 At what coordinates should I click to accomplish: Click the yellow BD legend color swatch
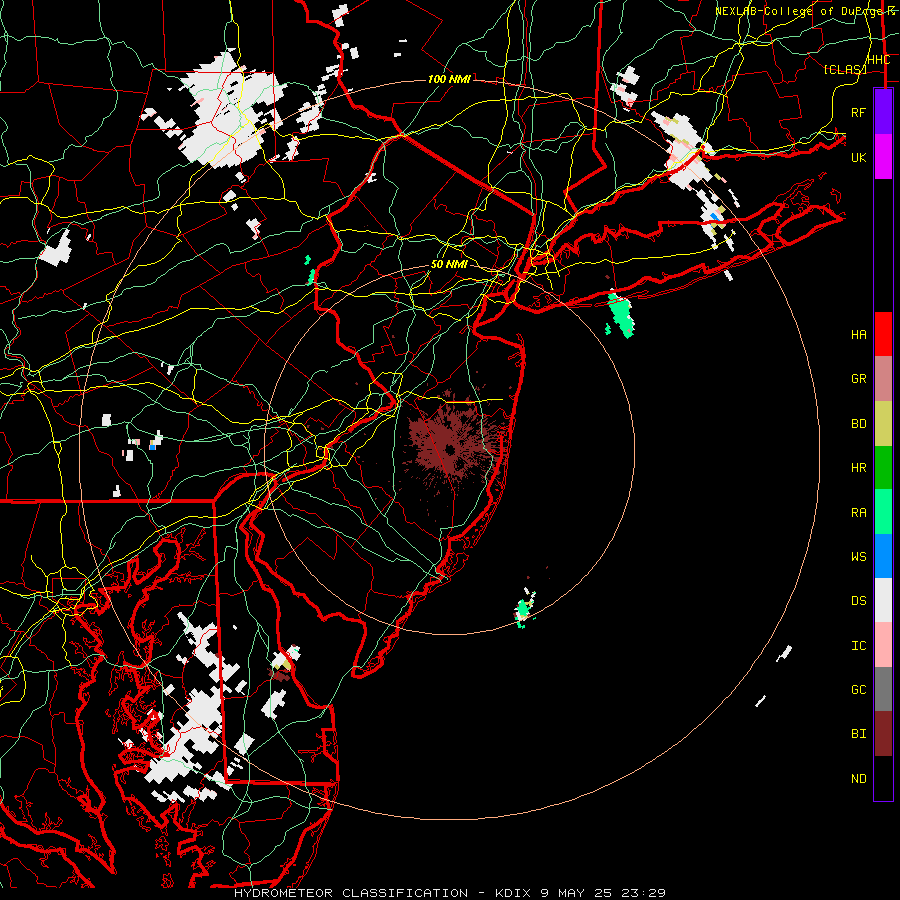coord(883,424)
